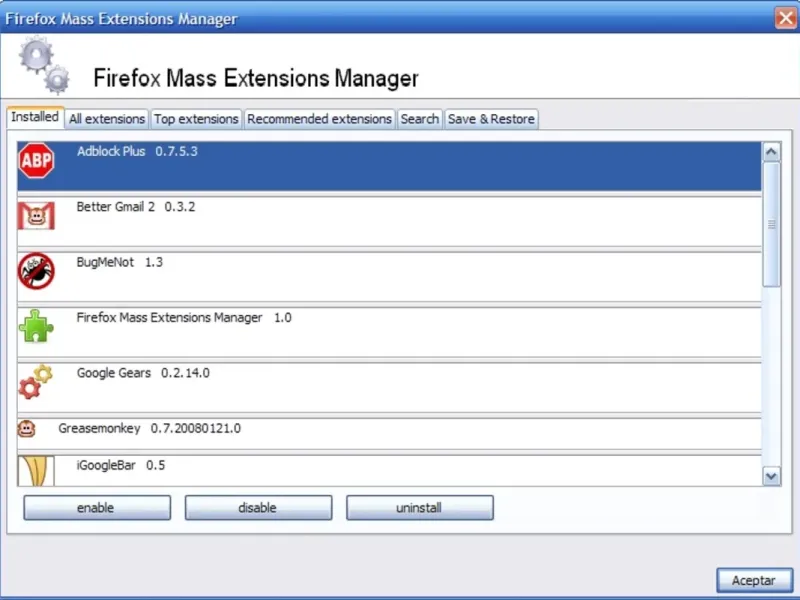Click the grey gears logo in header
800x600 pixels.
tap(44, 65)
